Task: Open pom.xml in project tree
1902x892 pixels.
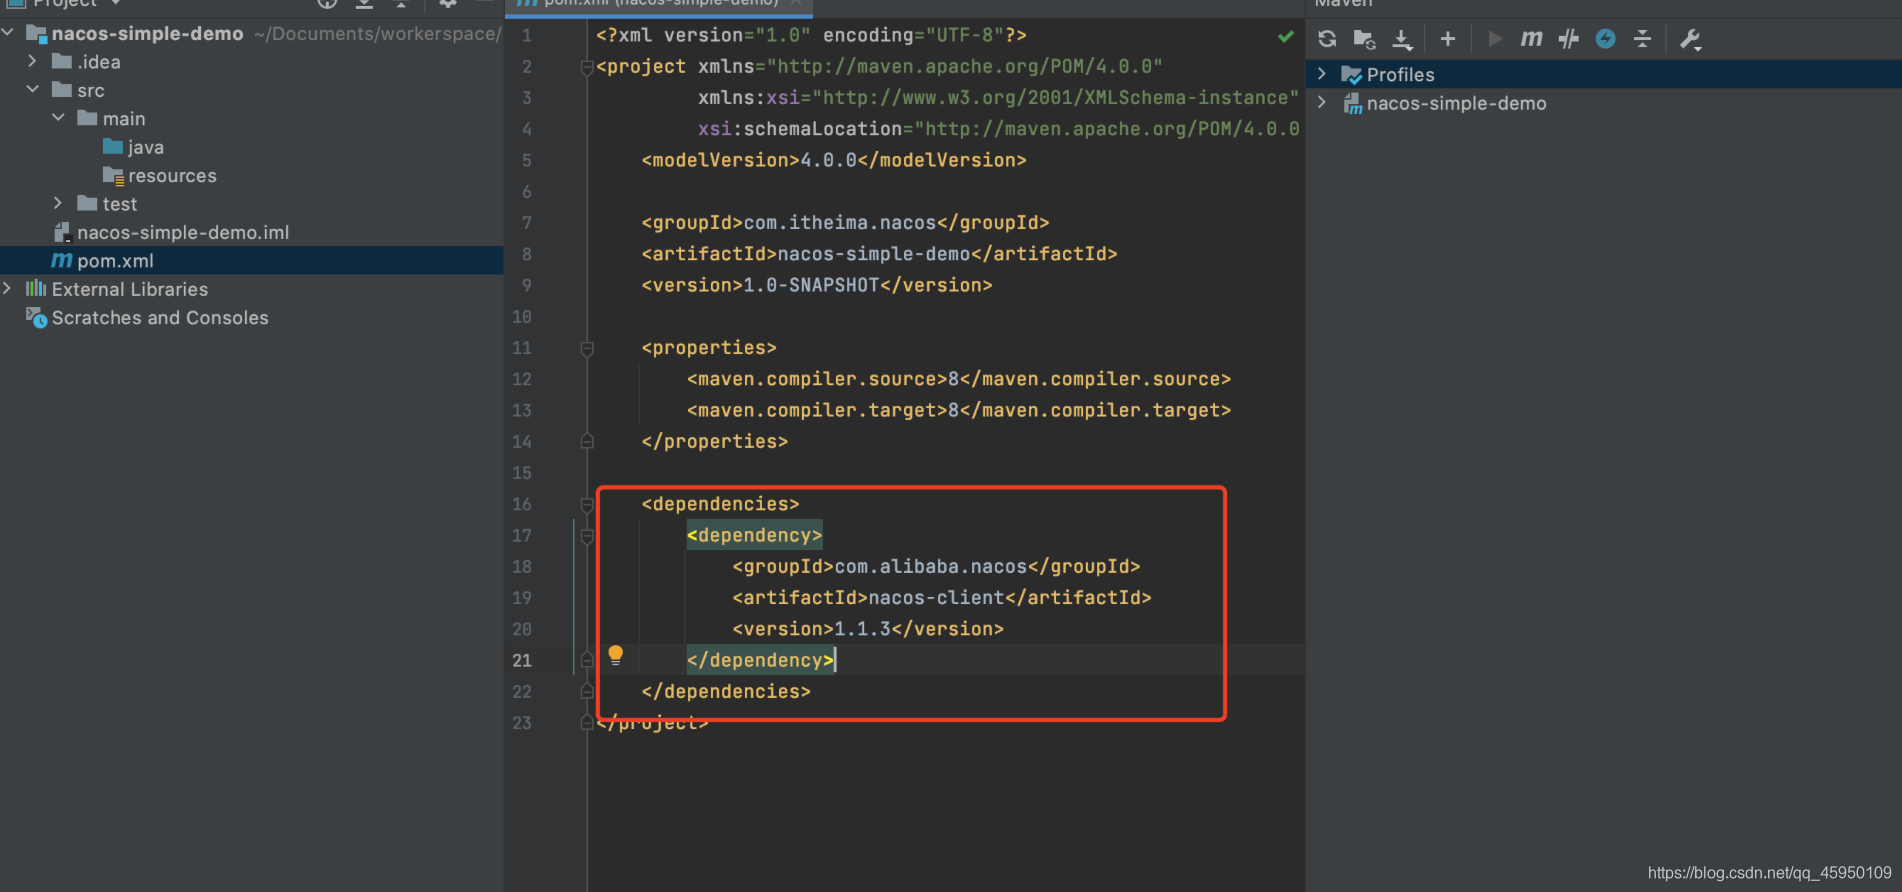Action: click(x=115, y=261)
